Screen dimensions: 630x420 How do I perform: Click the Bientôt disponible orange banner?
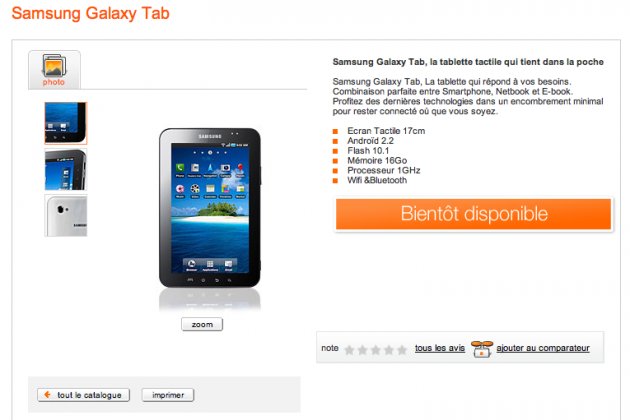click(473, 214)
